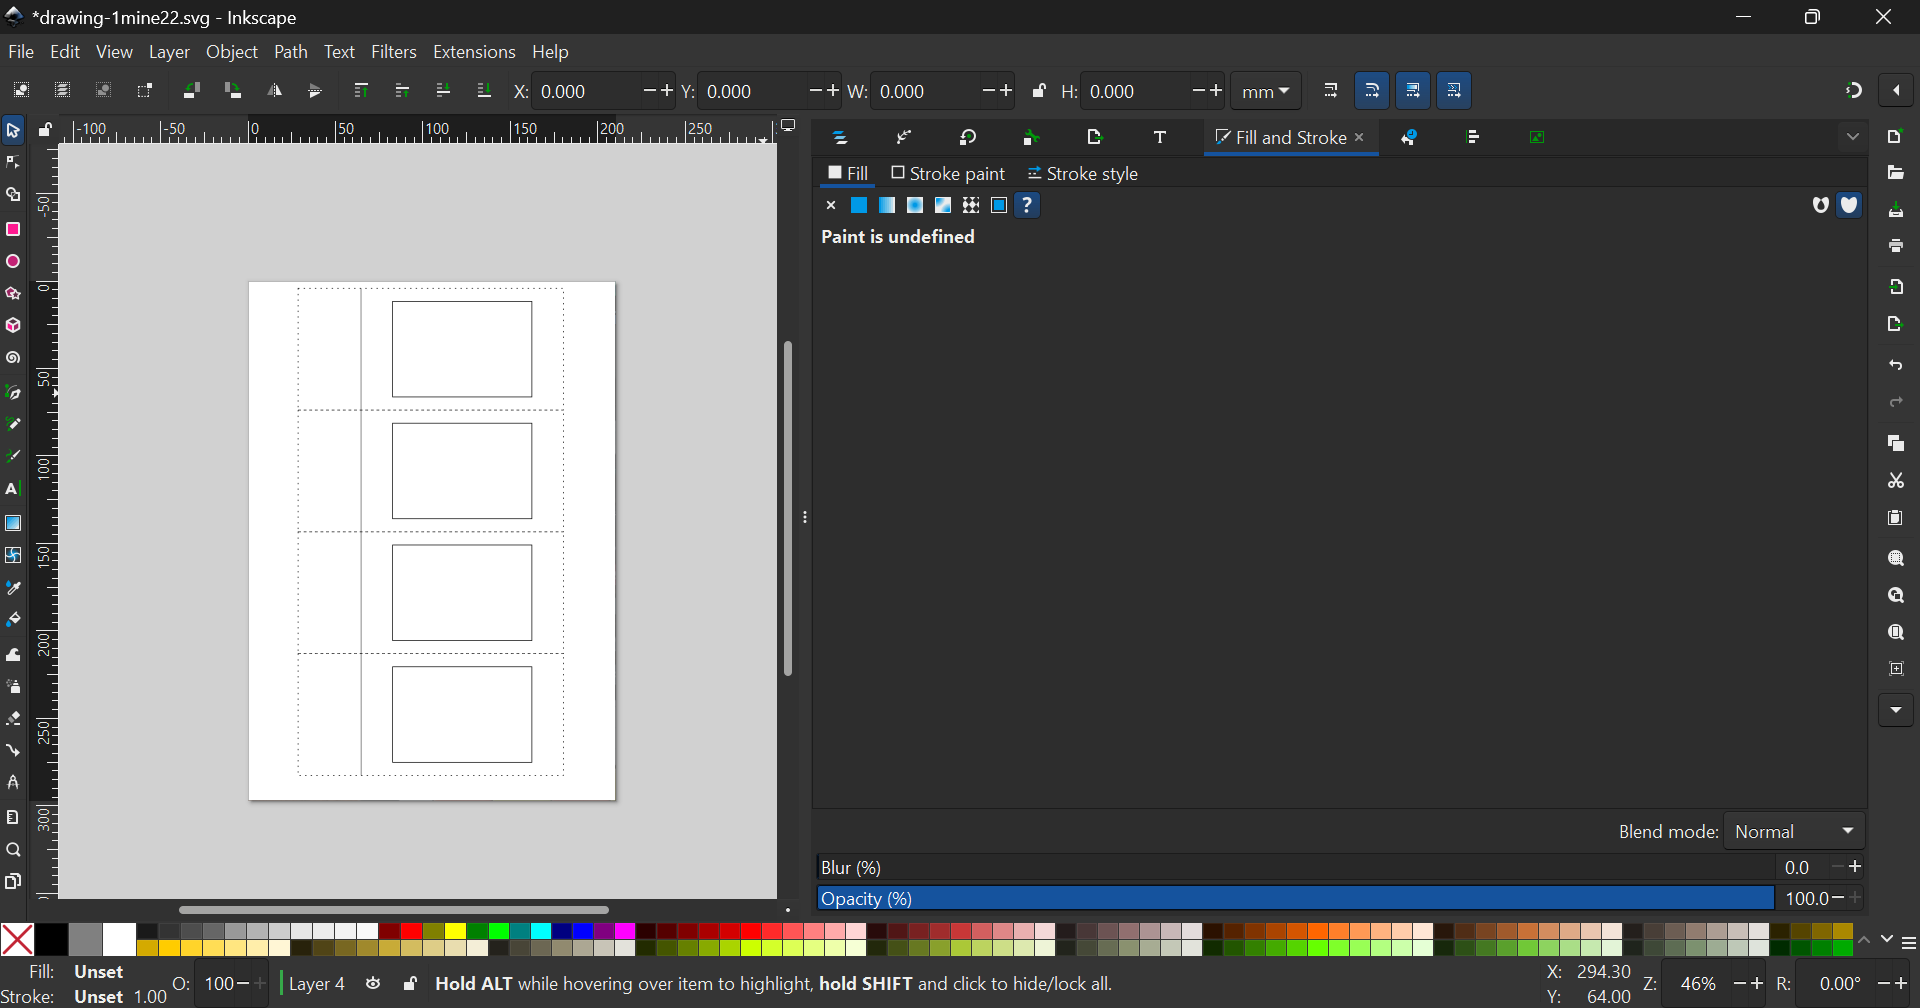The width and height of the screenshot is (1920, 1008).
Task: Select the Gradient tool
Action: click(13, 523)
